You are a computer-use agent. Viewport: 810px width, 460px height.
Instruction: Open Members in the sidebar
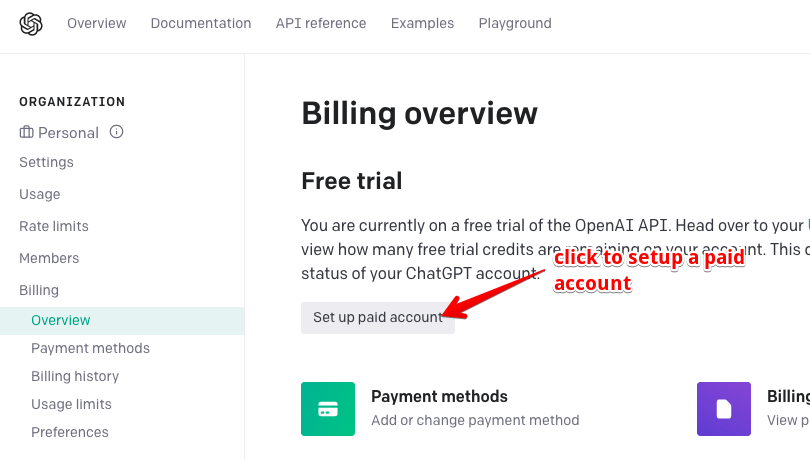point(49,258)
